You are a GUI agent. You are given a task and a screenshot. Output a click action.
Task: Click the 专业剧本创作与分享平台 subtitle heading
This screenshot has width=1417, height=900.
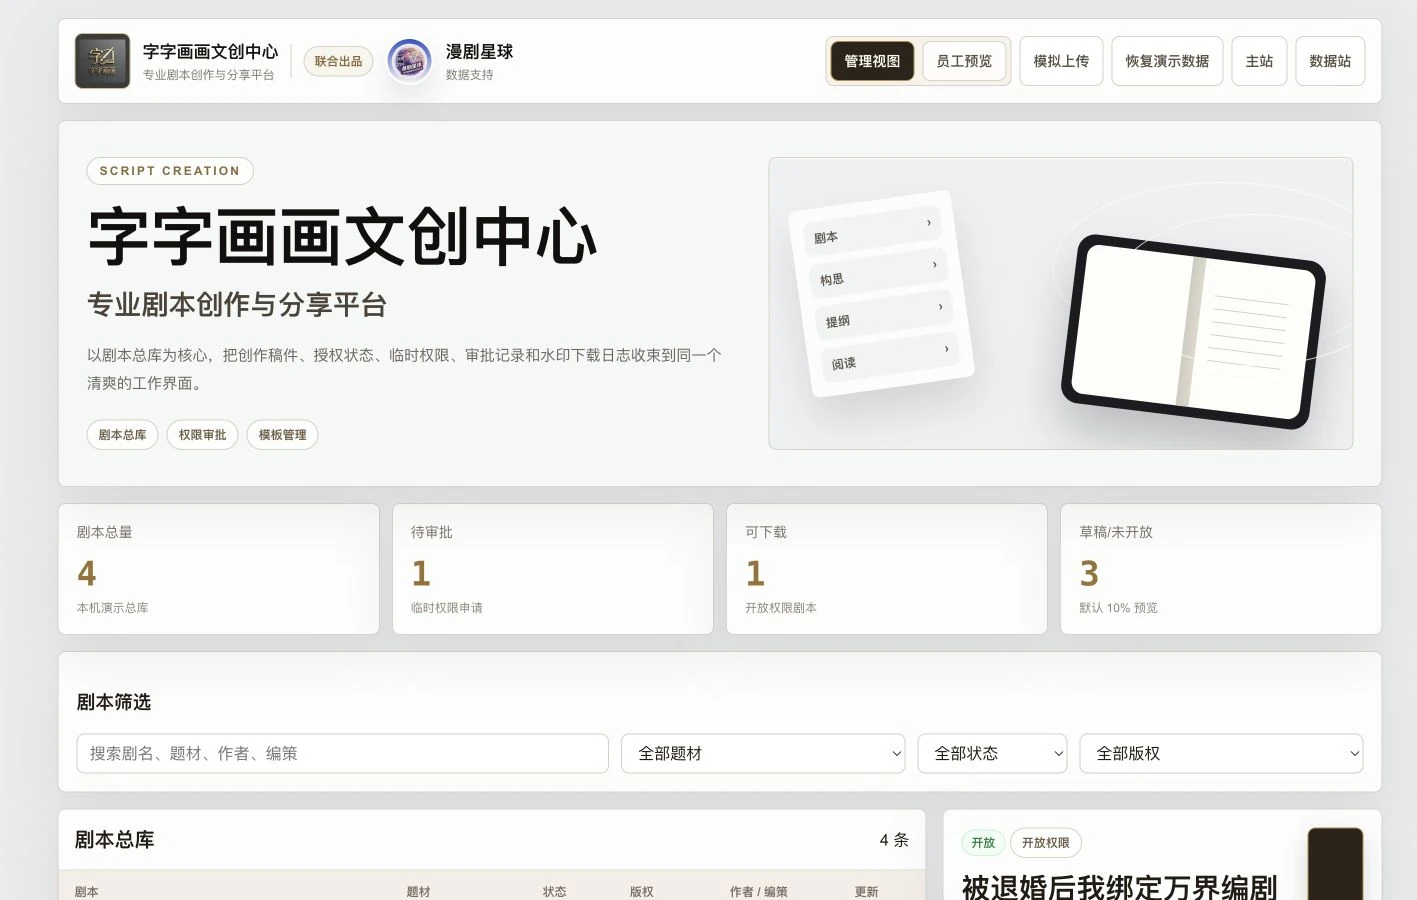pos(237,305)
